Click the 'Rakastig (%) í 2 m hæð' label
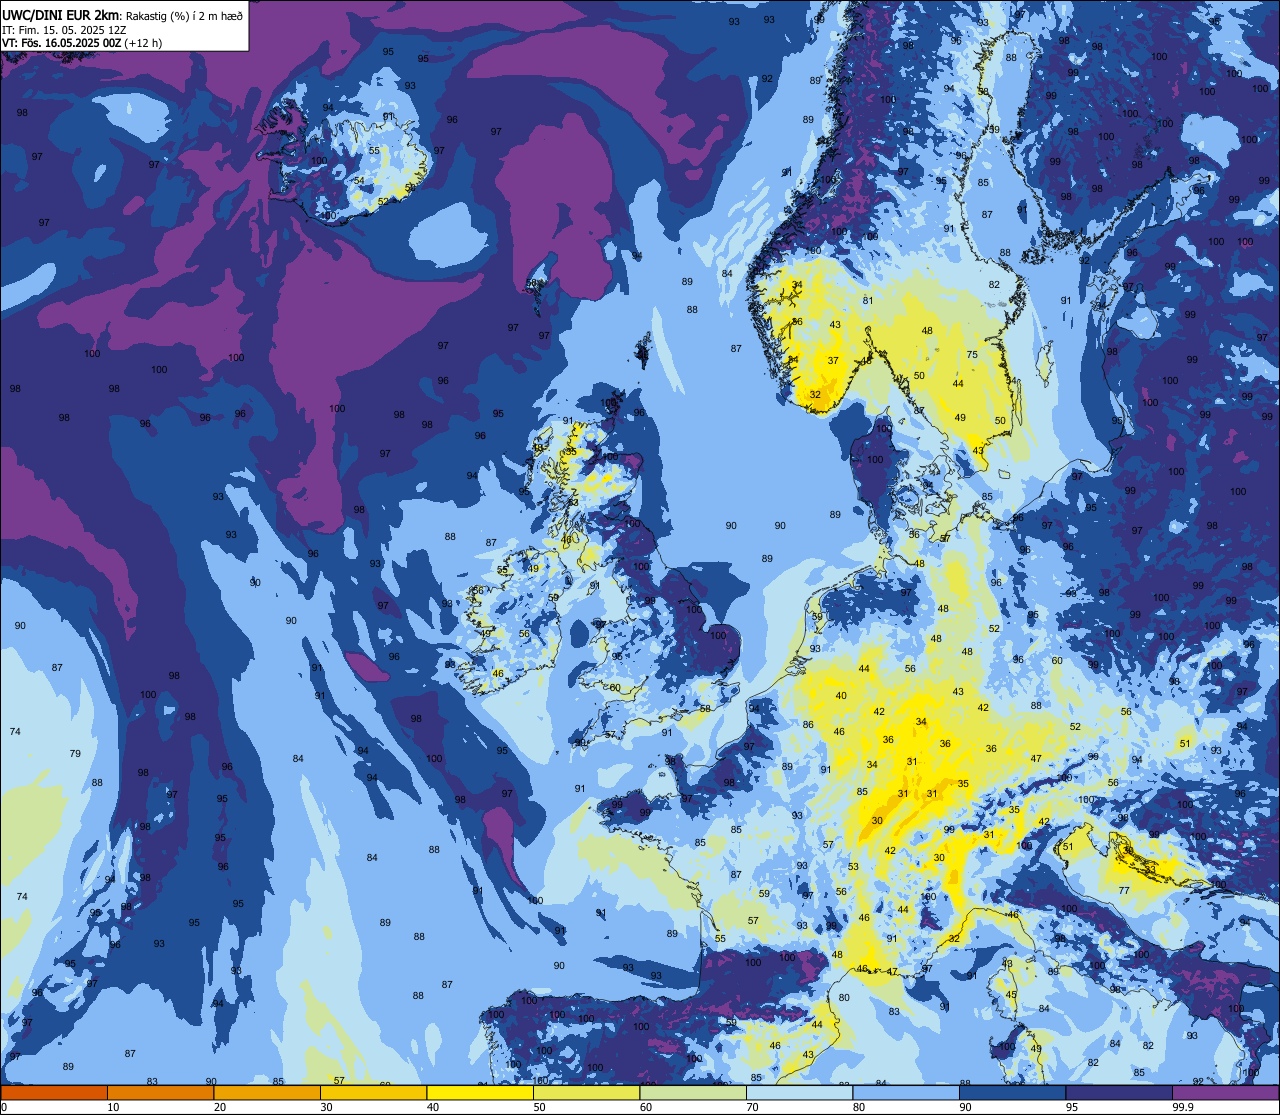The height and width of the screenshot is (1115, 1280). point(185,15)
